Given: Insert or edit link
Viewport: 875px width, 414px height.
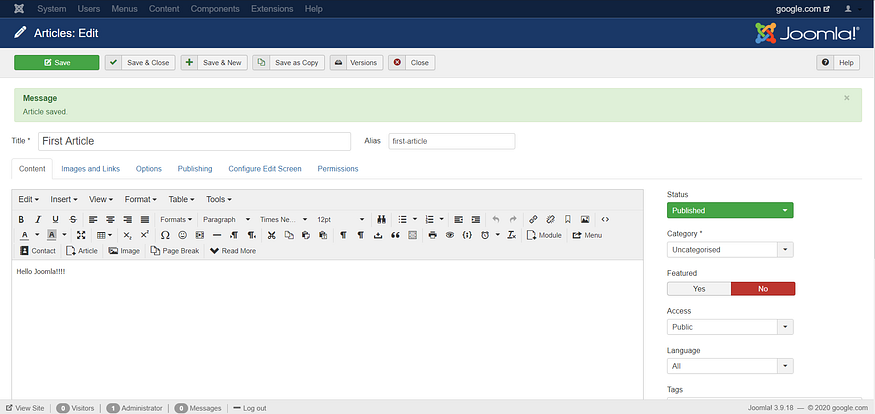Looking at the screenshot, I should pyautogui.click(x=533, y=219).
